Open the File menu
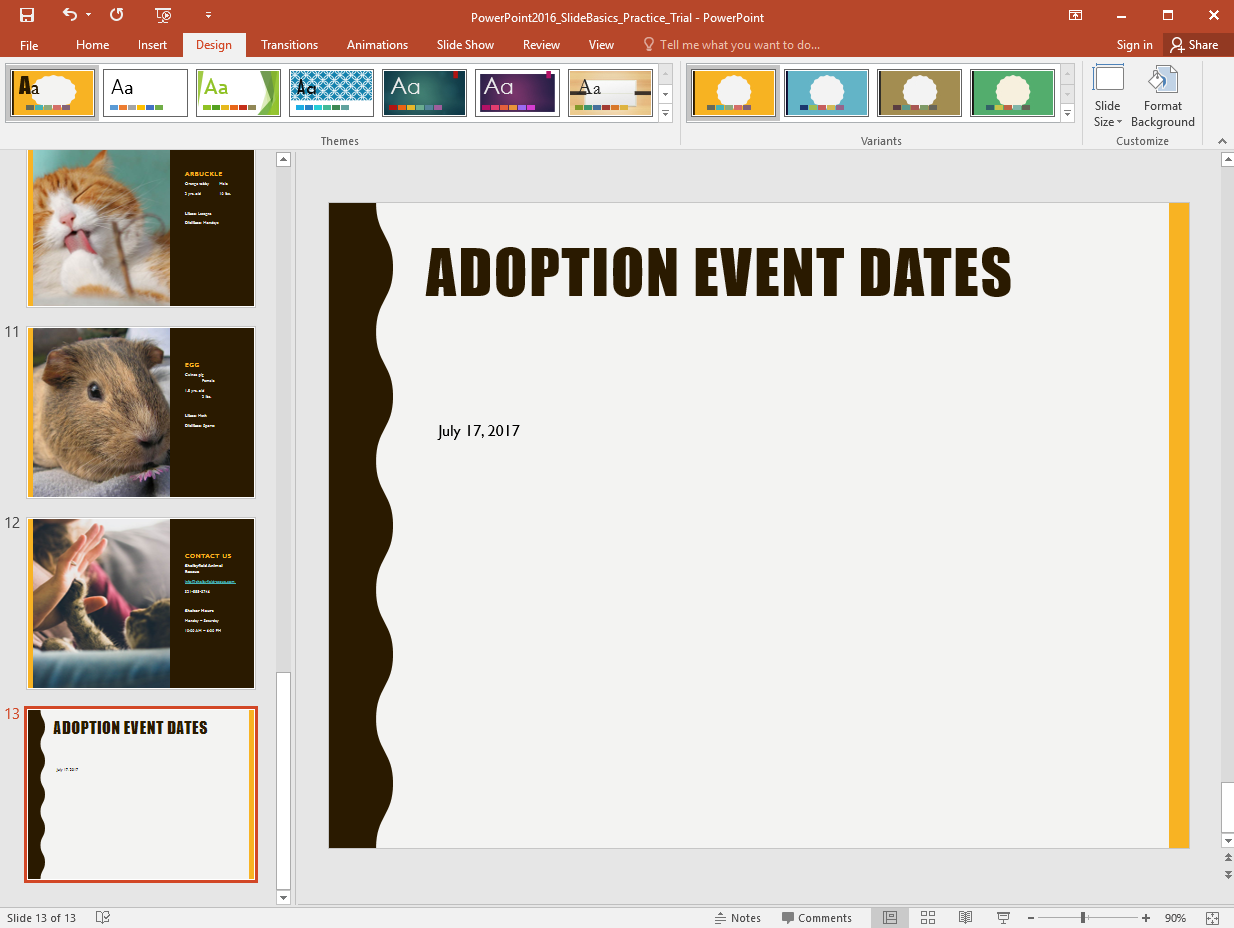Image resolution: width=1234 pixels, height=928 pixels. click(x=29, y=45)
